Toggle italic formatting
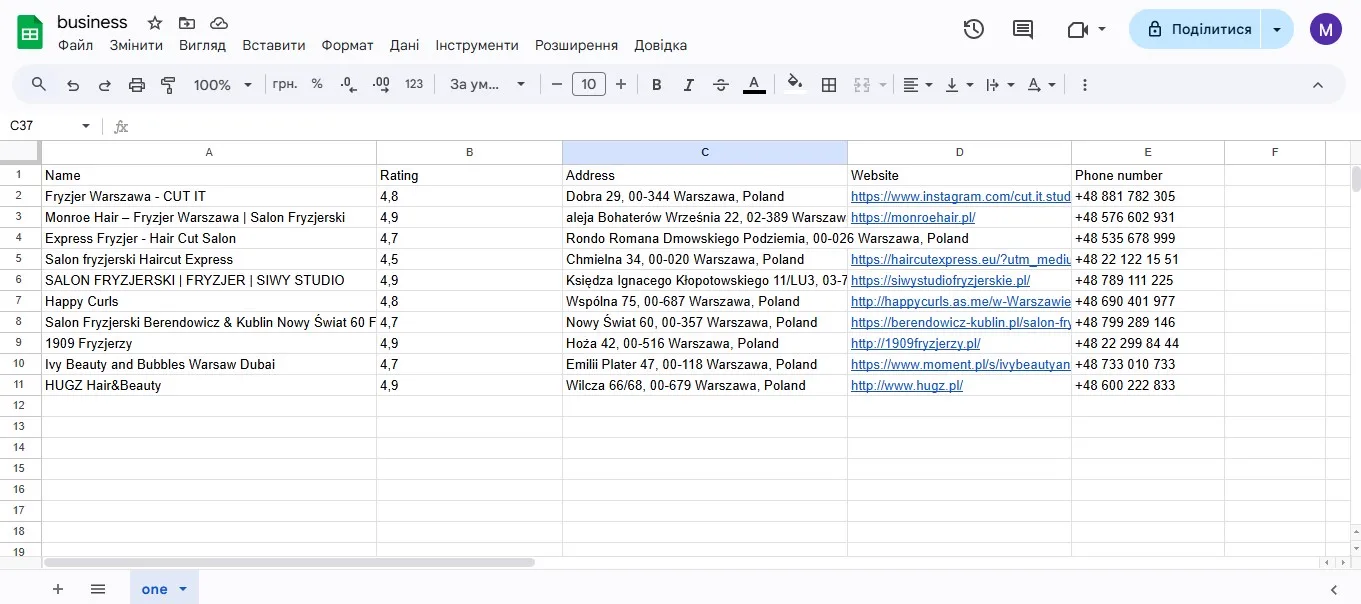This screenshot has height=604, width=1361. (689, 85)
